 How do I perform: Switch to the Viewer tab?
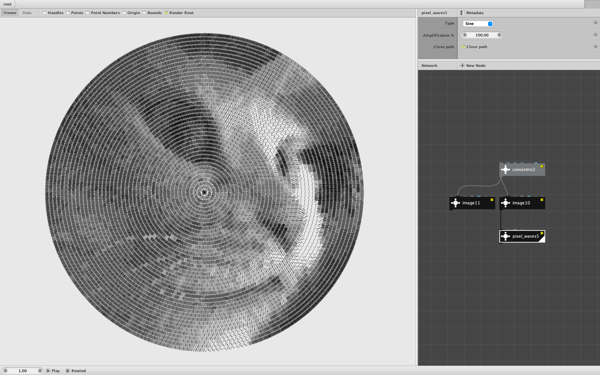click(10, 13)
